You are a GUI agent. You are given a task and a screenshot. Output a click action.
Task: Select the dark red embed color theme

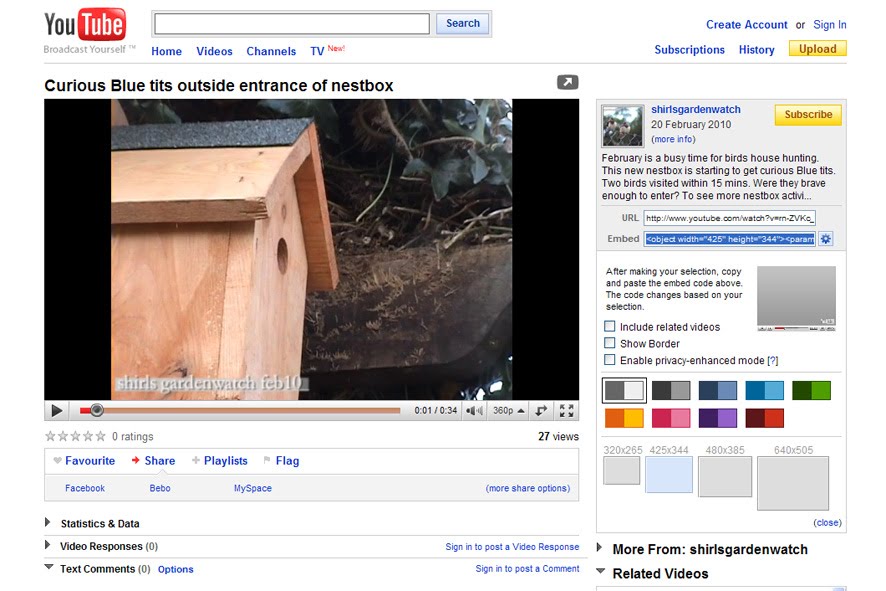[765, 418]
